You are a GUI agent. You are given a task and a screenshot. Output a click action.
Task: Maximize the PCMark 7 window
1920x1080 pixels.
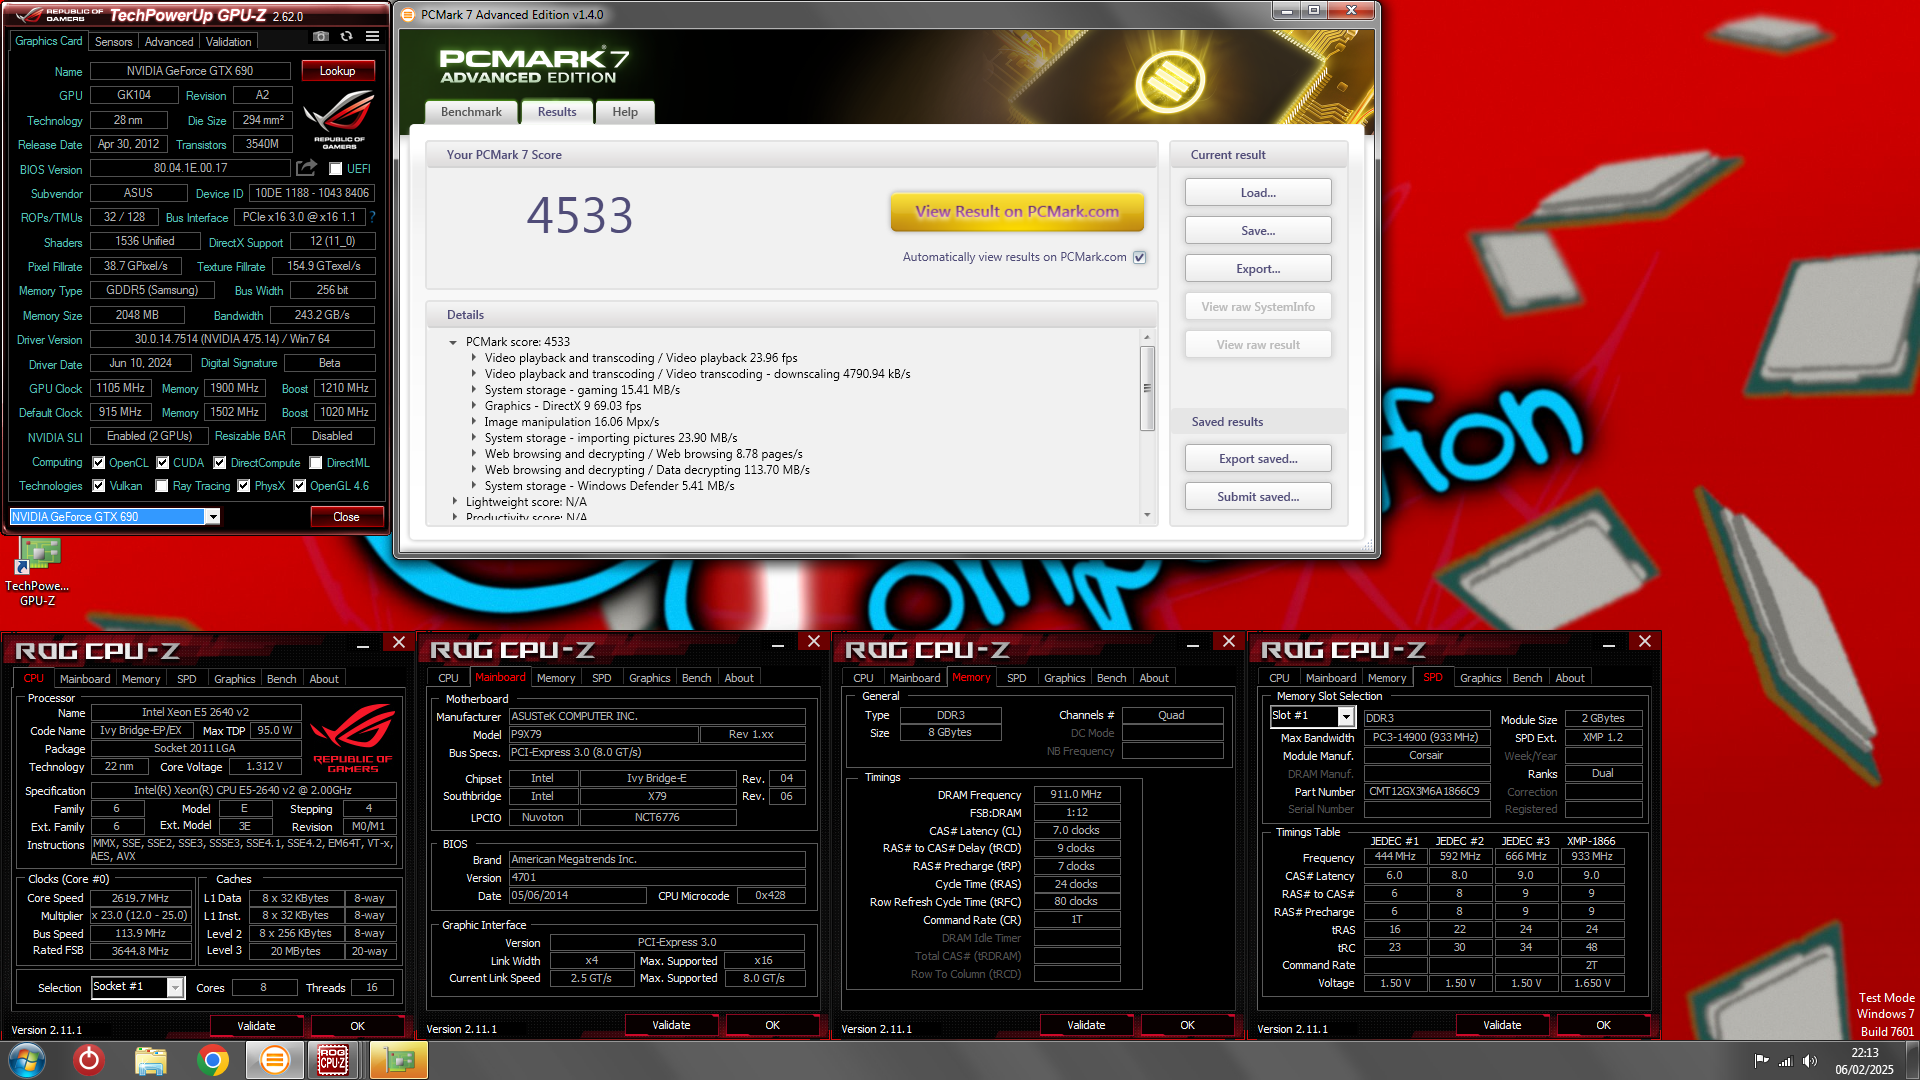click(1314, 10)
